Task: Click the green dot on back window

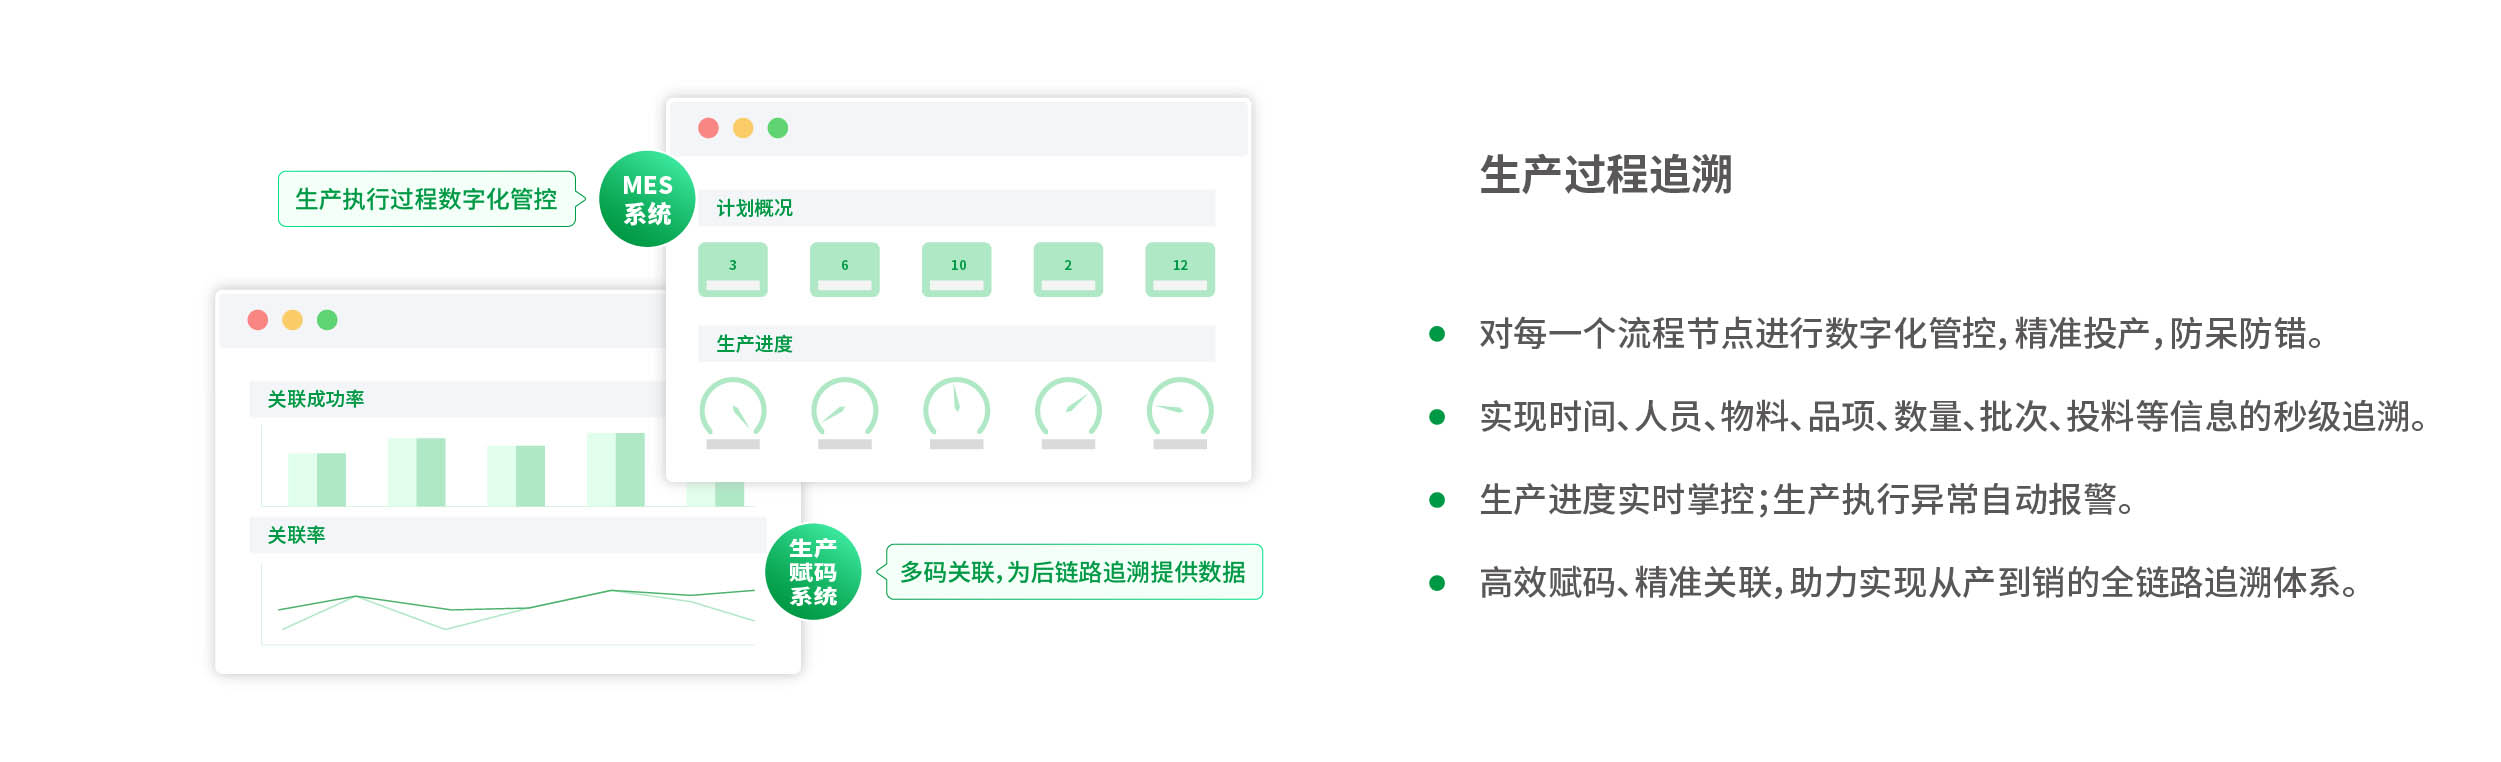Action: 327,320
